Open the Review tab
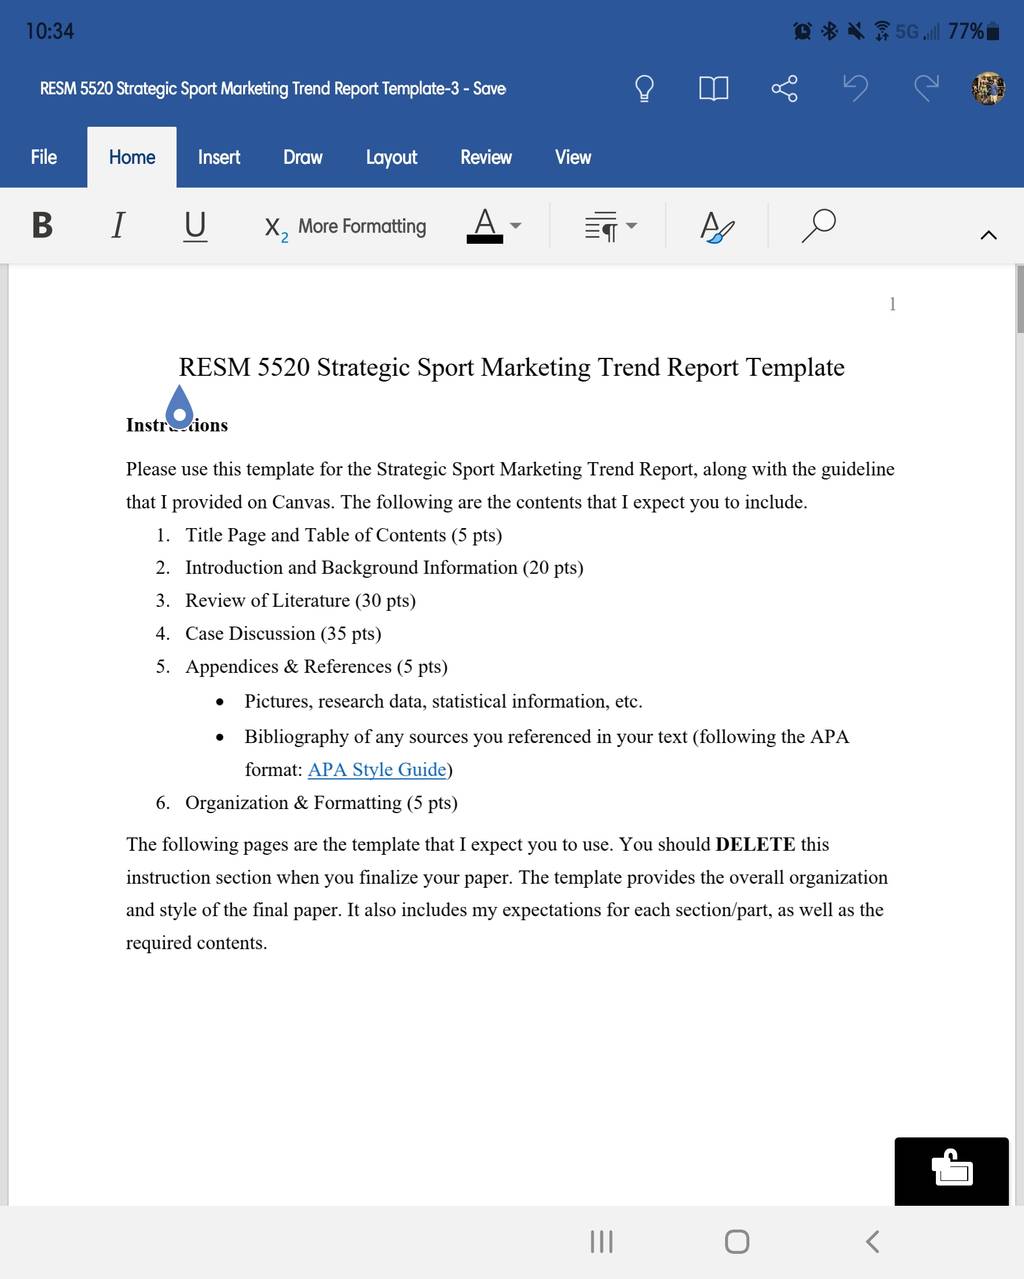 [x=486, y=157]
